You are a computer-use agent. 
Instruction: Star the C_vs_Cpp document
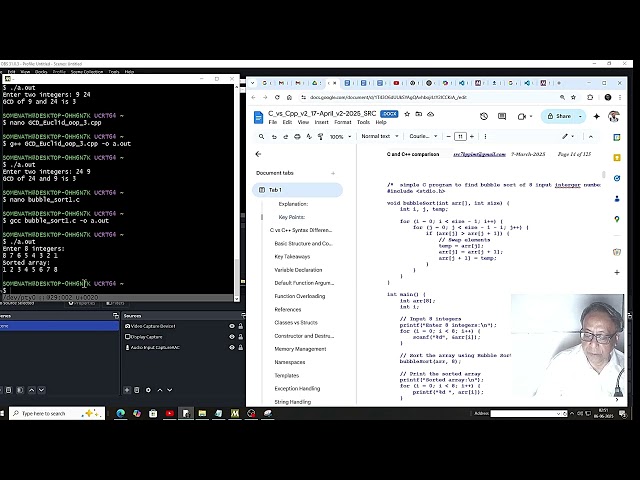pyautogui.click(x=407, y=114)
